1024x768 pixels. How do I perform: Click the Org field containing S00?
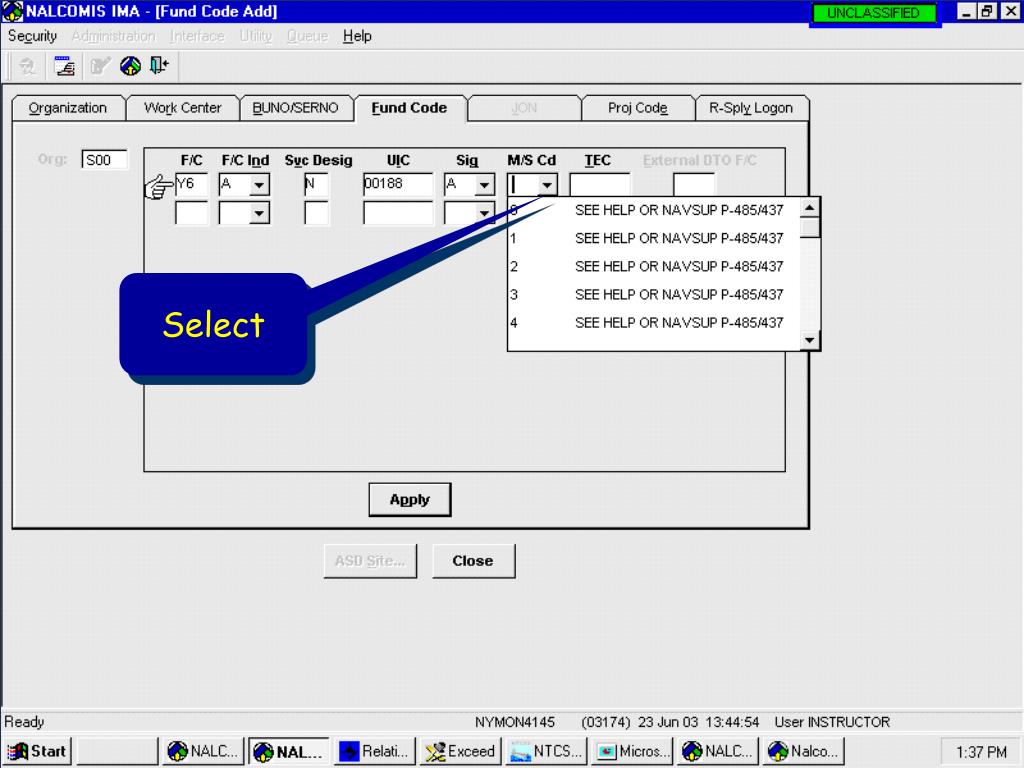click(104, 160)
